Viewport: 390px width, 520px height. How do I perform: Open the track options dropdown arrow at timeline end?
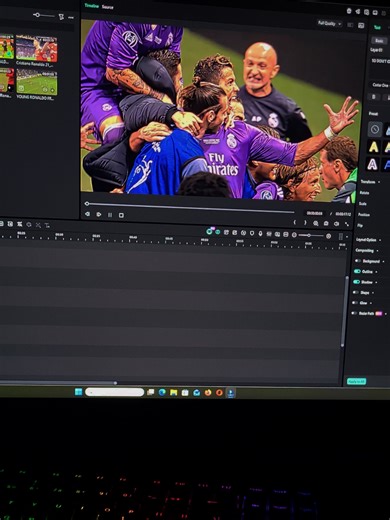pos(347,237)
